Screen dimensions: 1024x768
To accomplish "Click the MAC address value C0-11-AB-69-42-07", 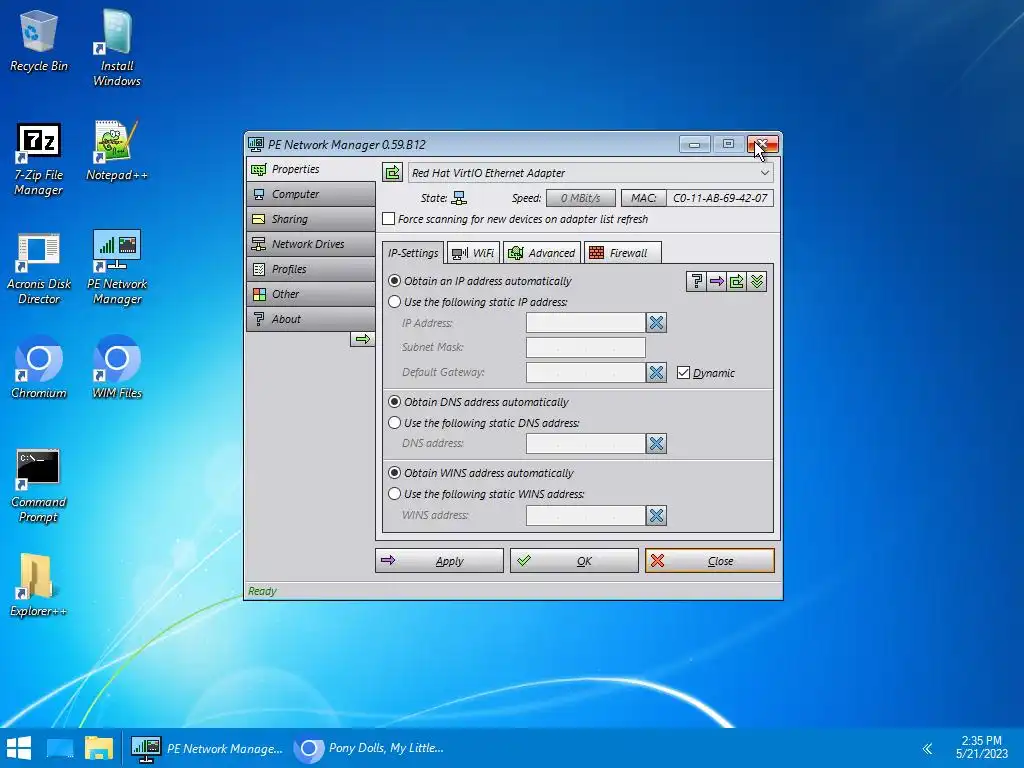I will pos(720,198).
